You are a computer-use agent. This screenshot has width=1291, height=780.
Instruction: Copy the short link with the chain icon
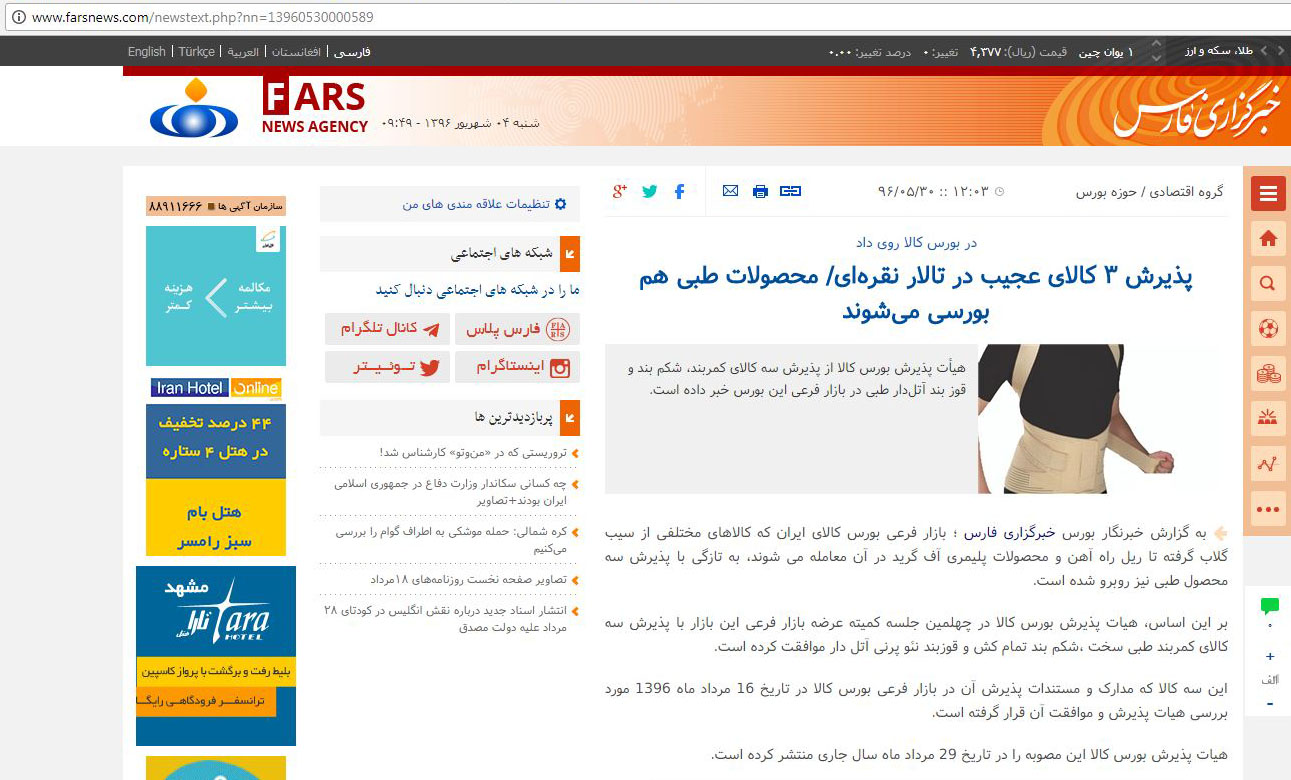(791, 191)
